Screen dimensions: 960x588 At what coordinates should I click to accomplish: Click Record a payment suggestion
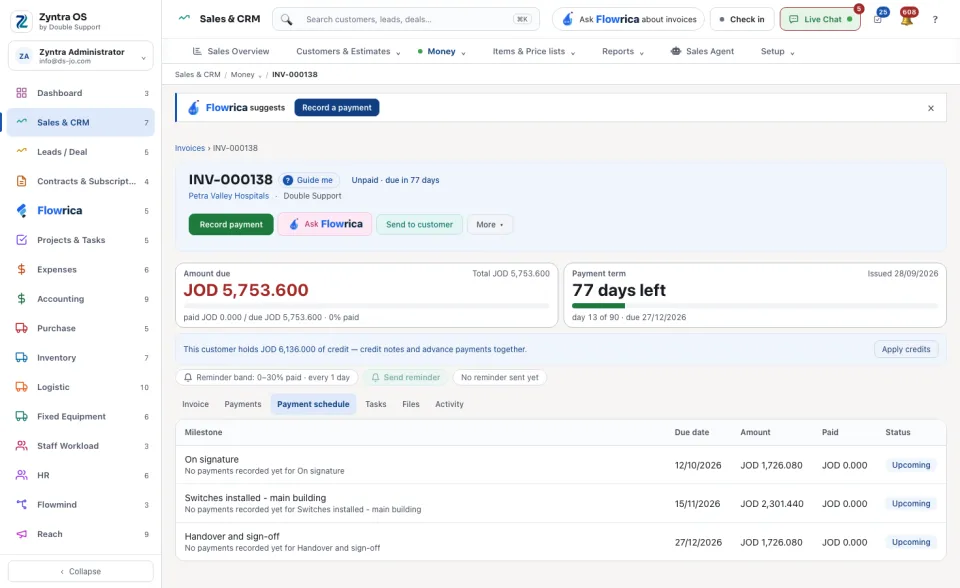(337, 108)
